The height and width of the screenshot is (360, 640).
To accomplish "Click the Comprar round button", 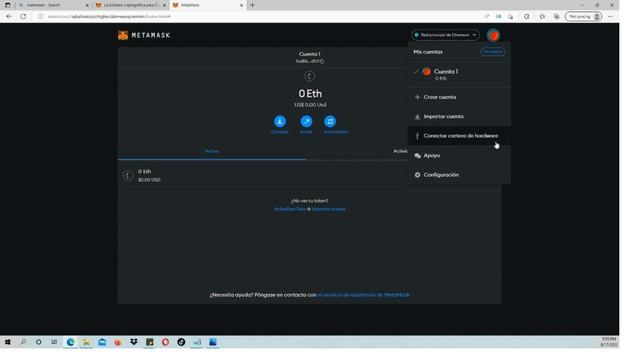I will (280, 121).
